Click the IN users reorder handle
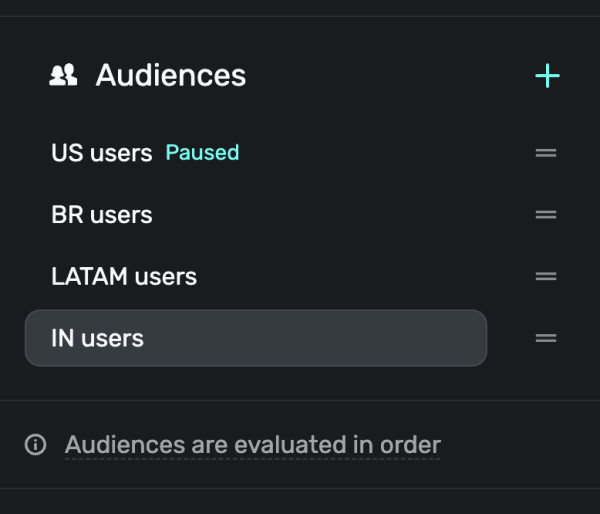 coord(546,338)
